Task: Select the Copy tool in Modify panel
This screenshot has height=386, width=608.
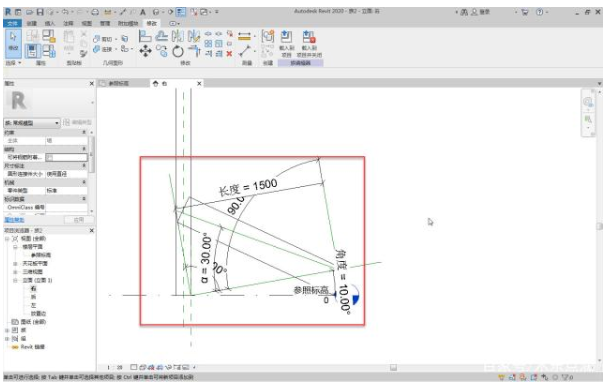Action: click(161, 51)
